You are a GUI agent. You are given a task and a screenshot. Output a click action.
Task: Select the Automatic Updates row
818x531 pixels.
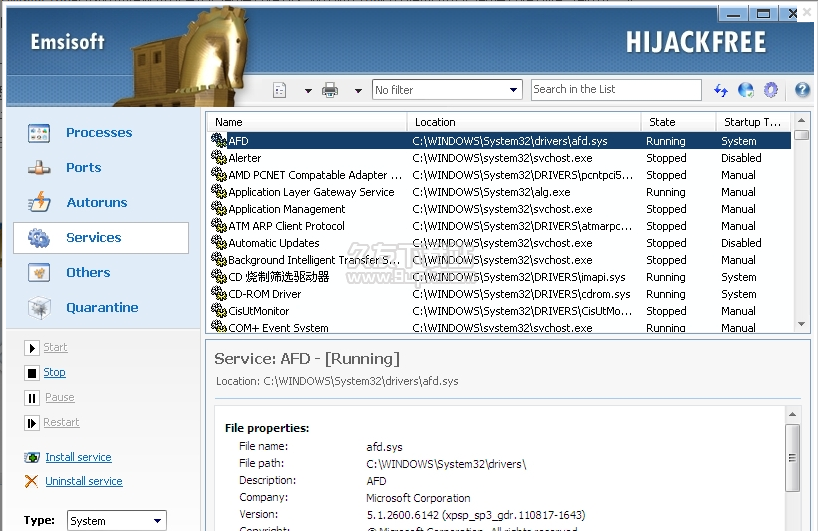(499, 243)
